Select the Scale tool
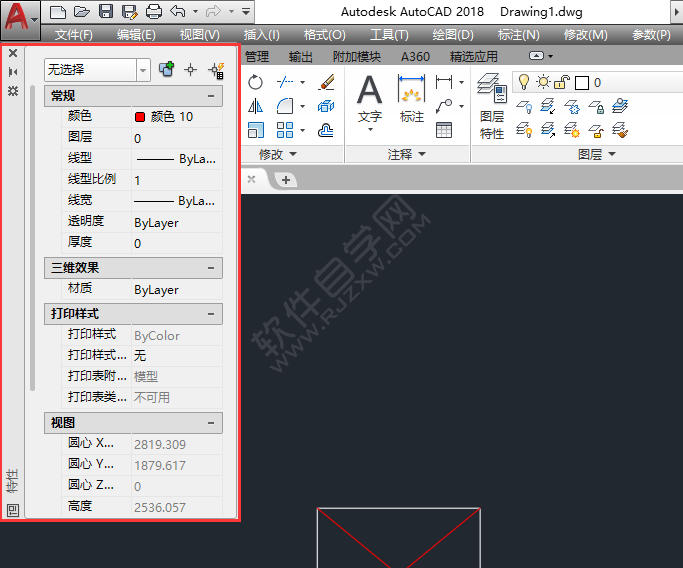The width and height of the screenshot is (683, 568). click(x=256, y=130)
